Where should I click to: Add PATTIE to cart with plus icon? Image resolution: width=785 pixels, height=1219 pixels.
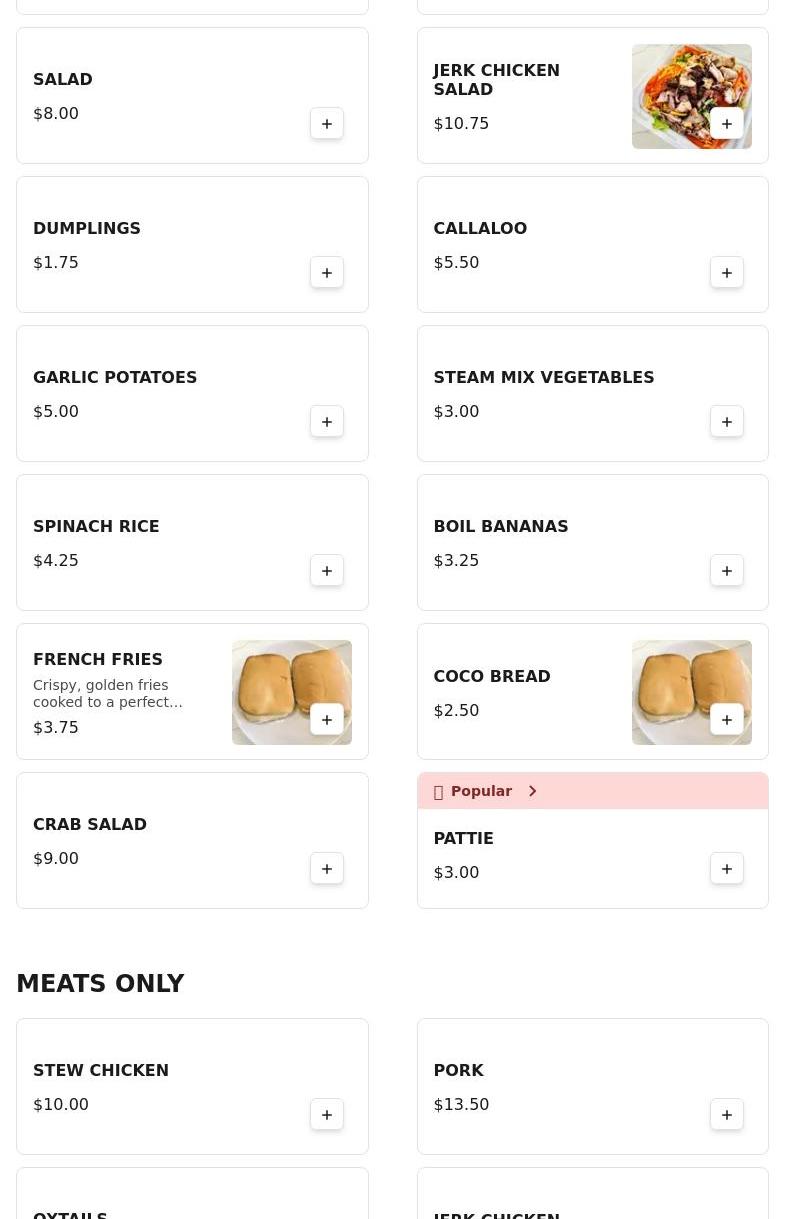click(727, 869)
